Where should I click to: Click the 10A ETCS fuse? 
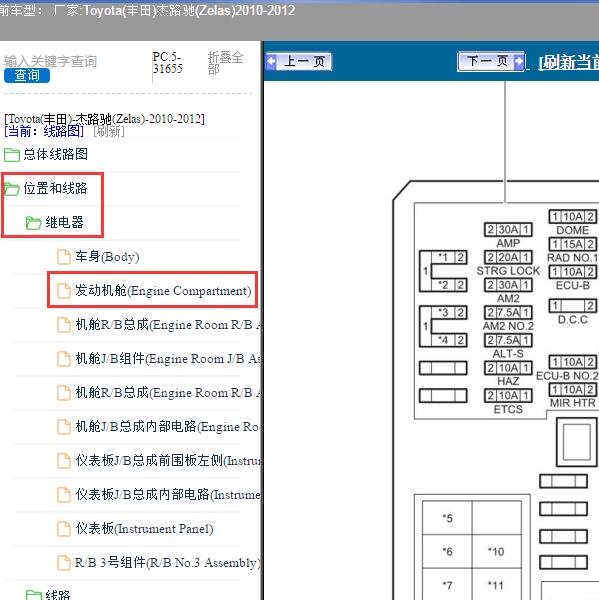click(508, 395)
